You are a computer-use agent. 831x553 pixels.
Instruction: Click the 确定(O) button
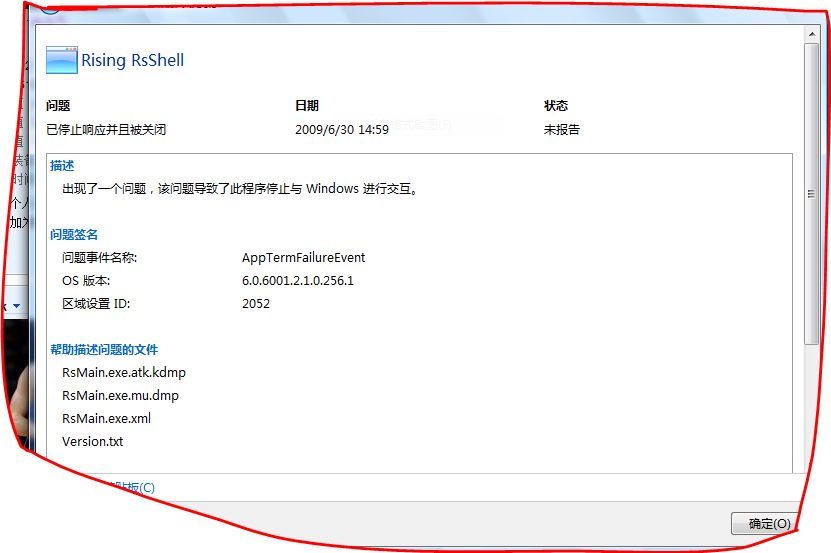click(764, 523)
